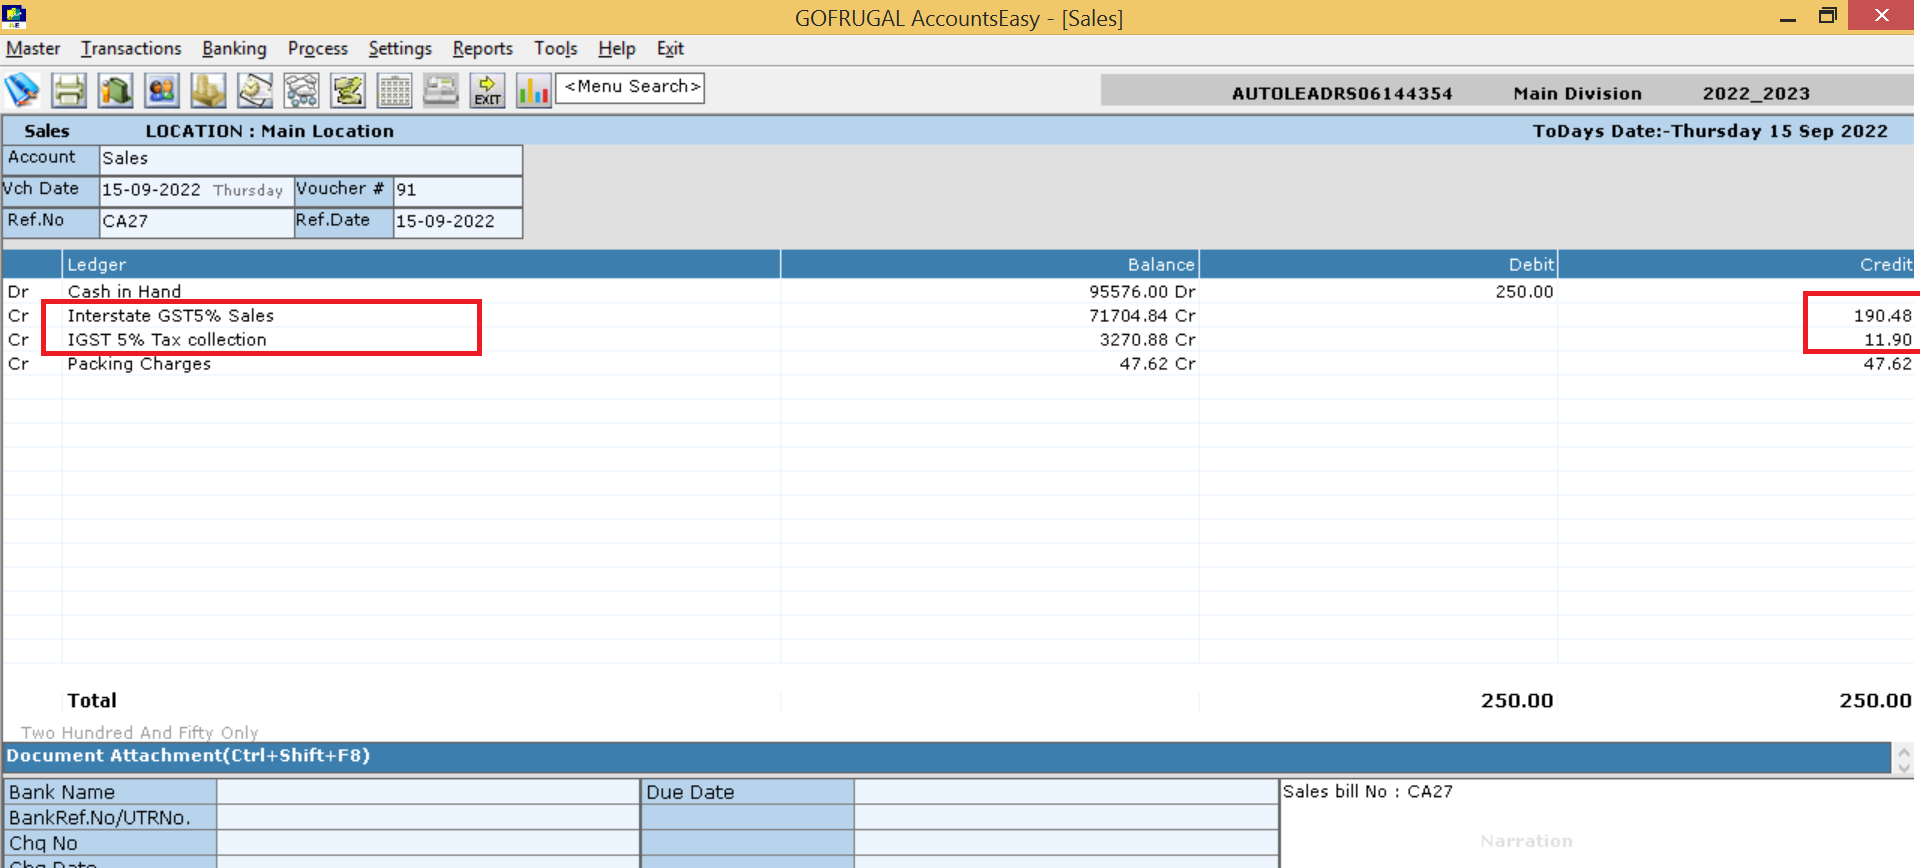This screenshot has width=1920, height=868.
Task: Click the AUTOLEADRS06144354 status text
Action: click(1342, 94)
